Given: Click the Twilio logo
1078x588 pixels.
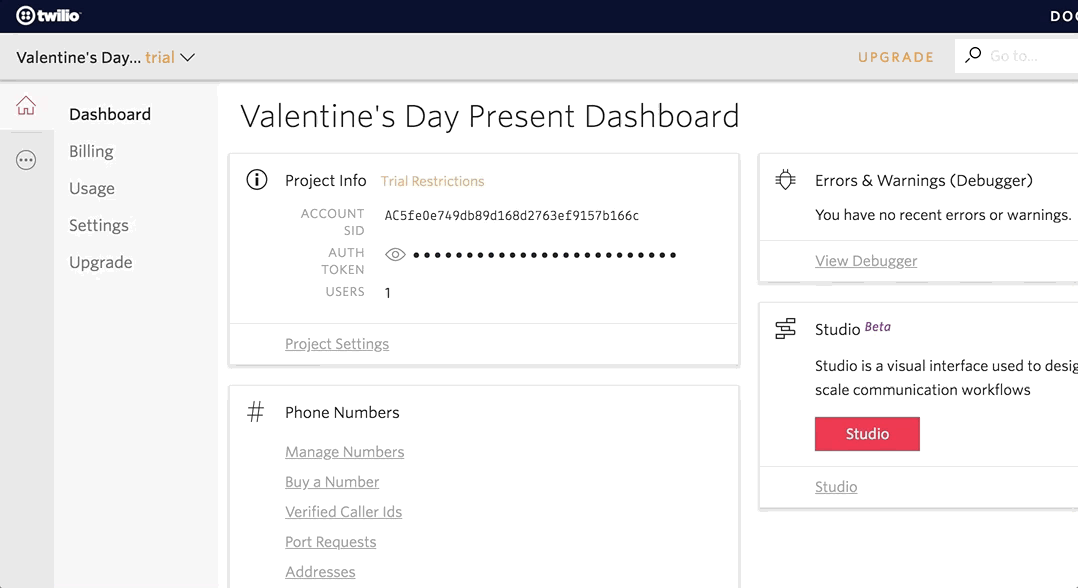Looking at the screenshot, I should click(x=48, y=15).
